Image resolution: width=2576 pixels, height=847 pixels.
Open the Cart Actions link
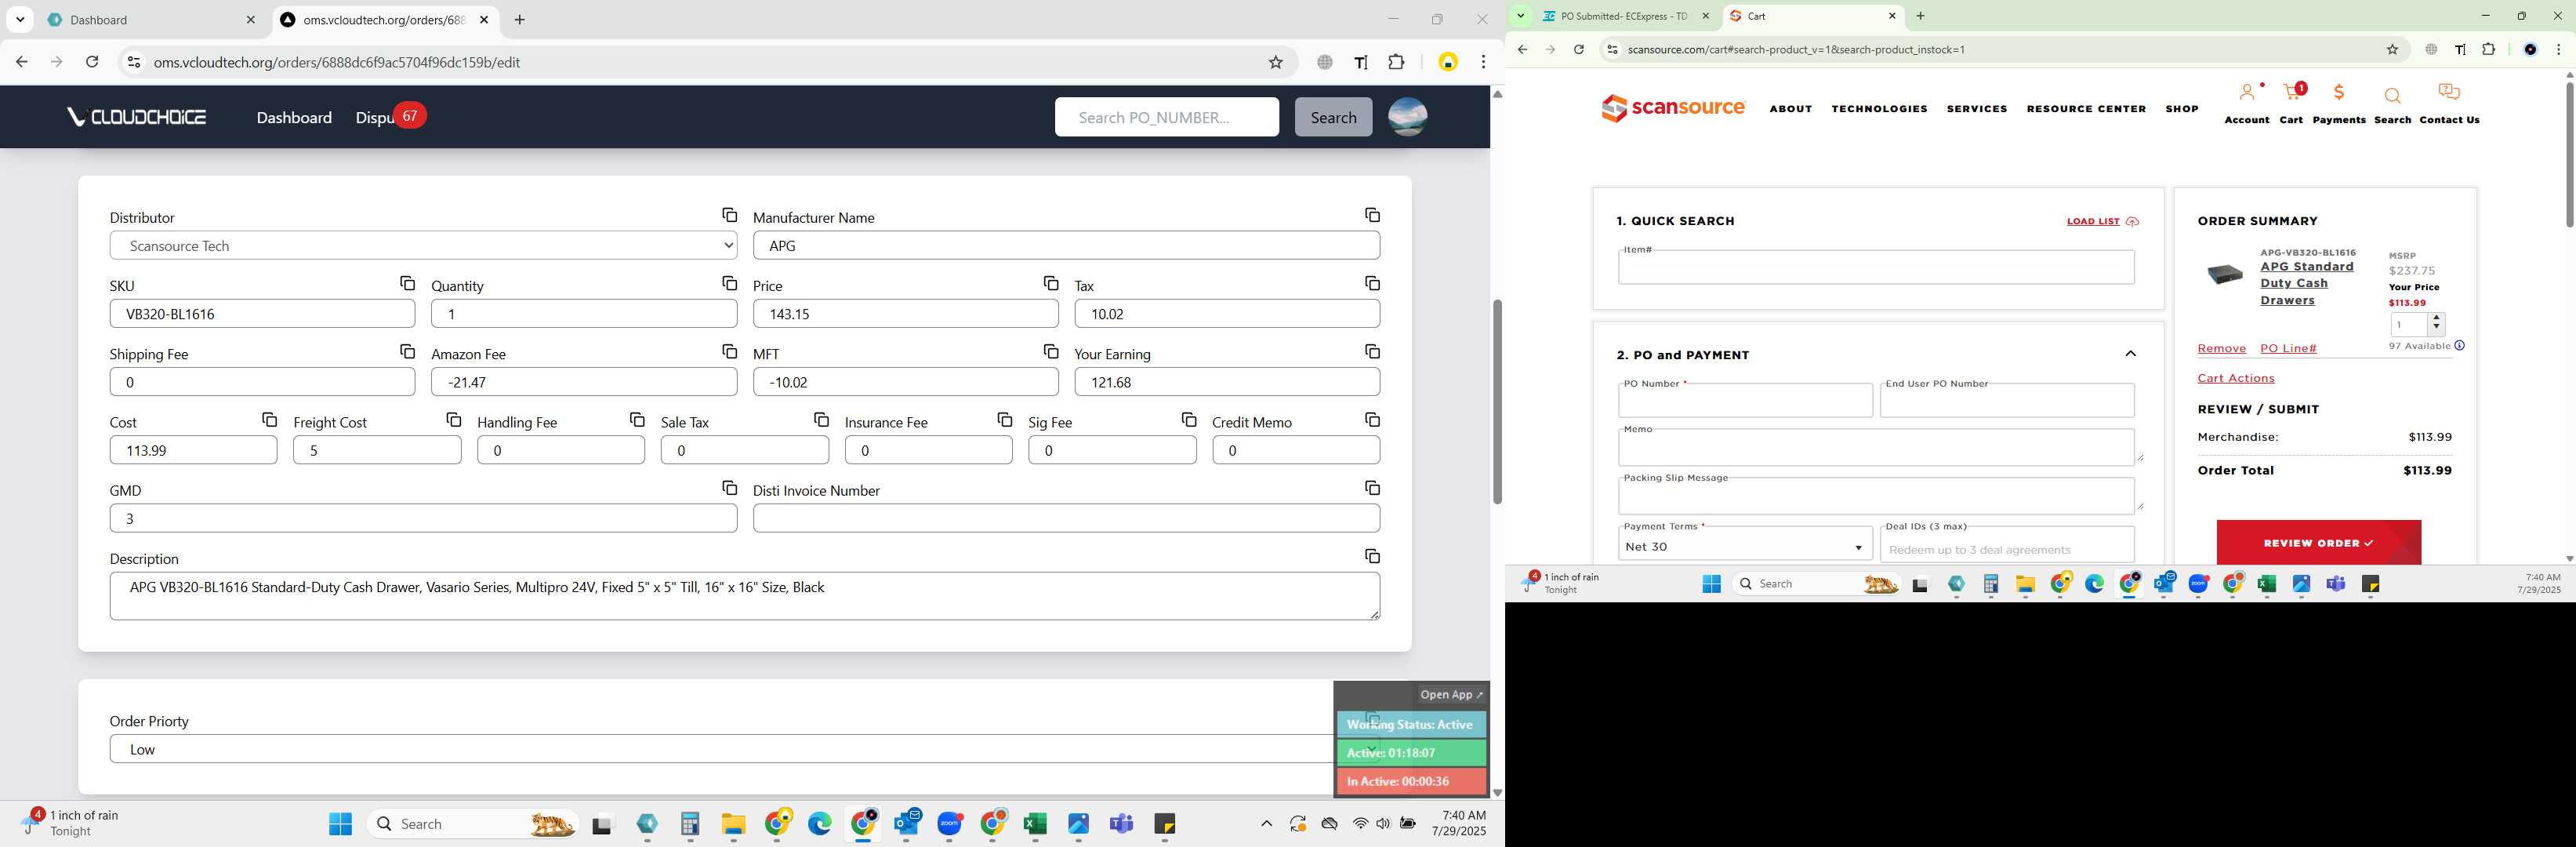point(2235,378)
